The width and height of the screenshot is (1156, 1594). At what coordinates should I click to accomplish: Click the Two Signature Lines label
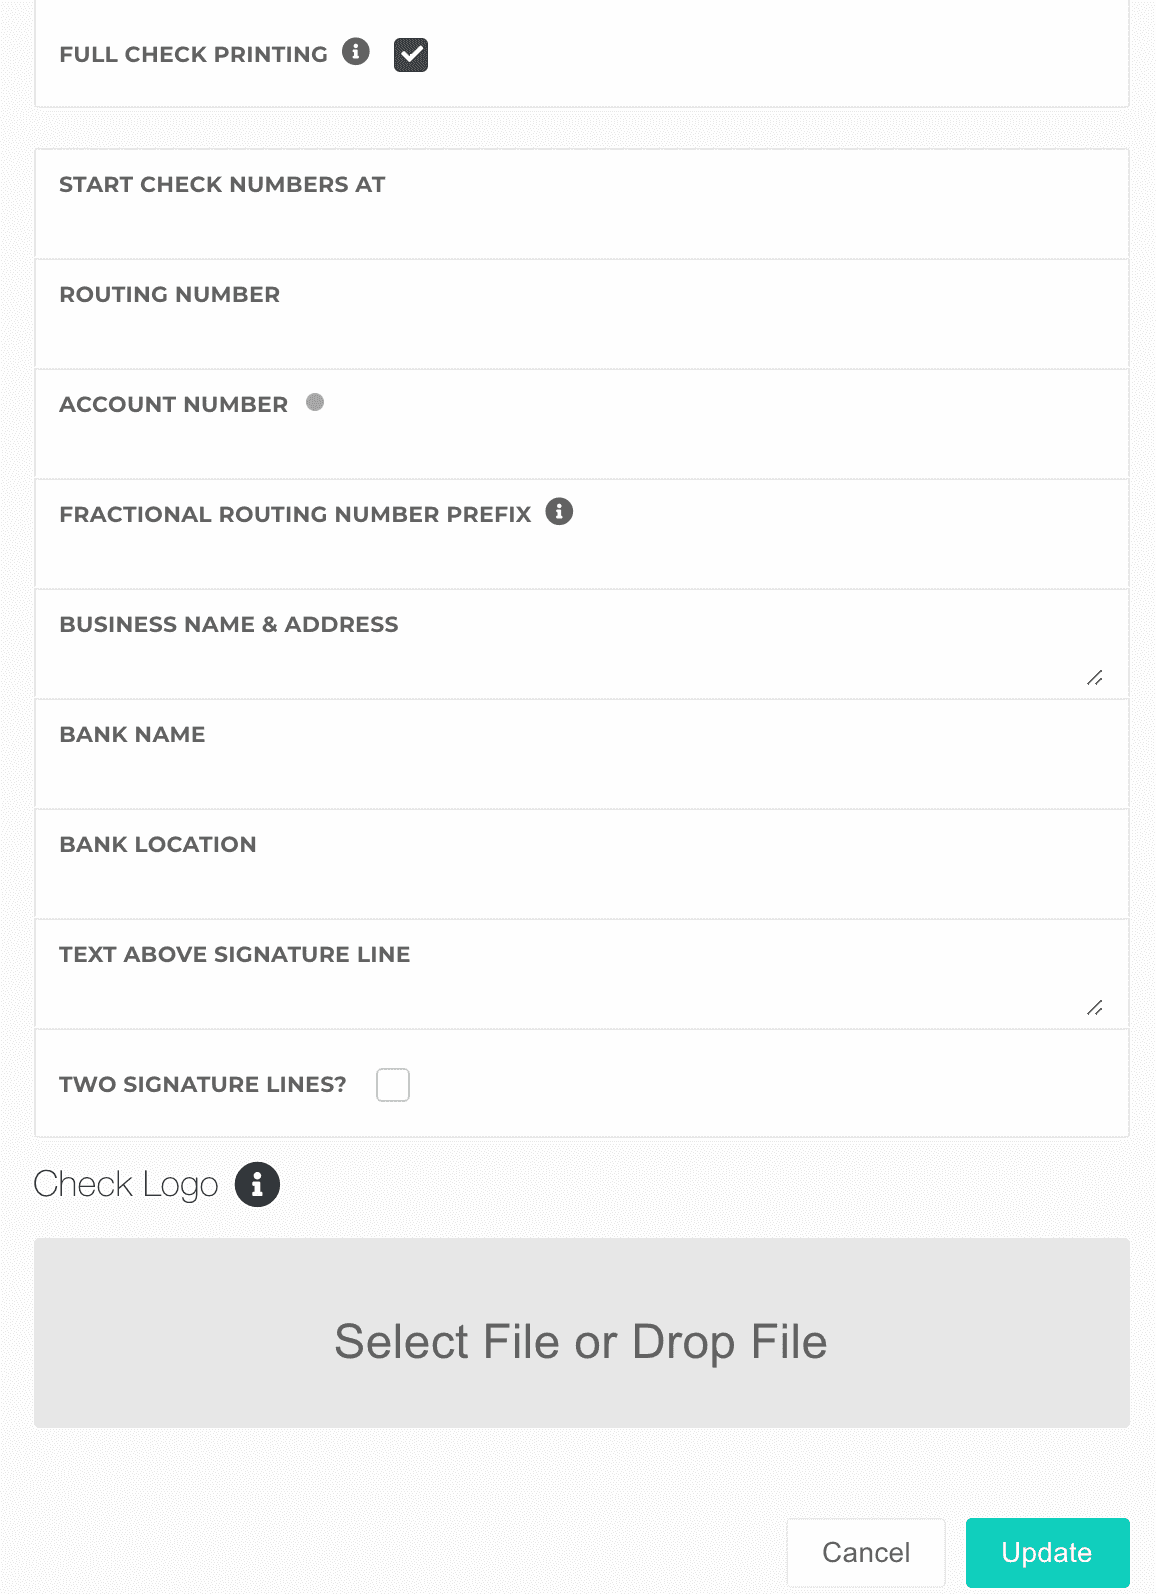pos(203,1085)
